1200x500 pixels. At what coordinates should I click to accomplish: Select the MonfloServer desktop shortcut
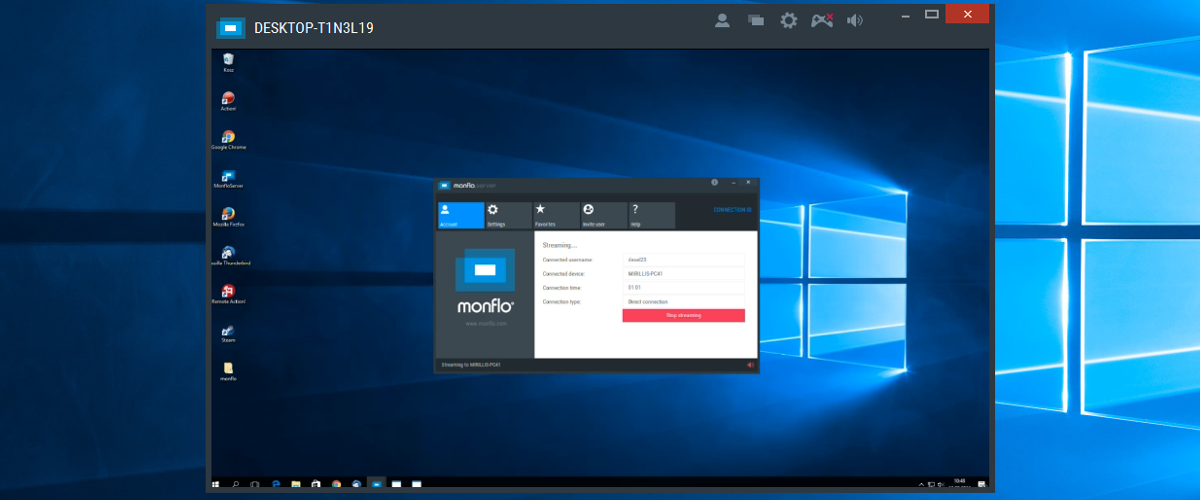click(x=228, y=178)
